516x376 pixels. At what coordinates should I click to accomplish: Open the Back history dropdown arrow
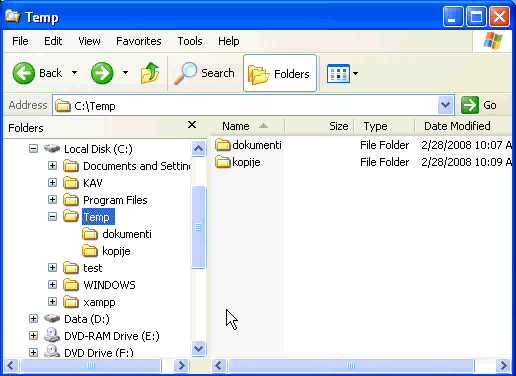(74, 72)
